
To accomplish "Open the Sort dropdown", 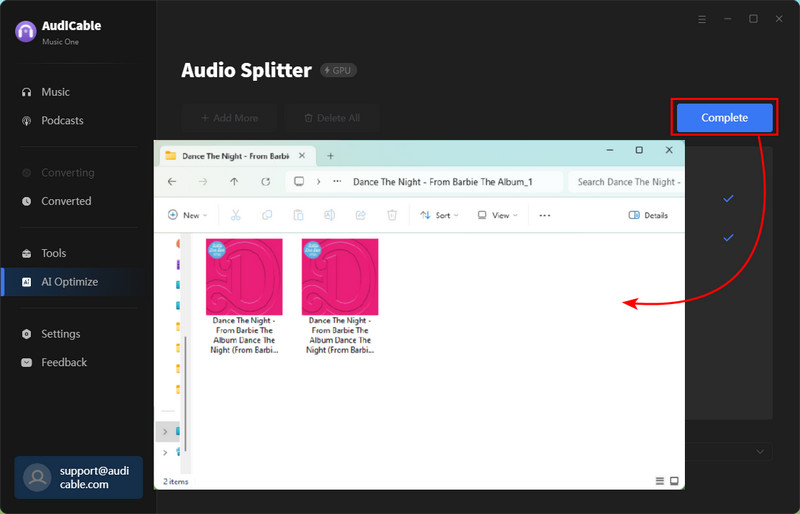I will (x=439, y=215).
